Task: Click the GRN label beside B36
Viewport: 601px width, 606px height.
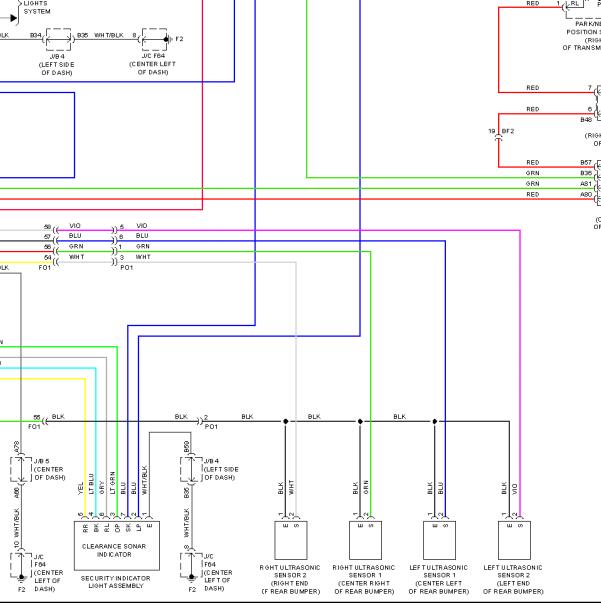Action: click(533, 173)
